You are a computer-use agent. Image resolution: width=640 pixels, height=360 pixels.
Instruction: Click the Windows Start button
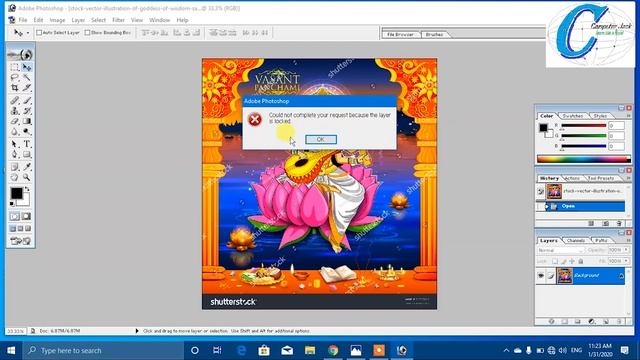pos(11,350)
